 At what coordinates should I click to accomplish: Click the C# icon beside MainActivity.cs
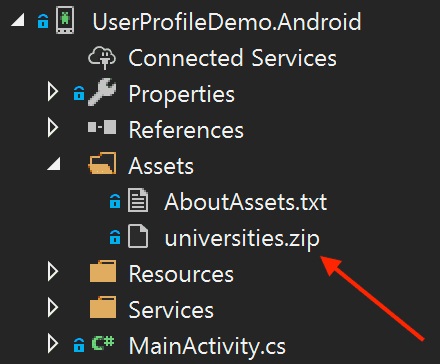[103, 343]
